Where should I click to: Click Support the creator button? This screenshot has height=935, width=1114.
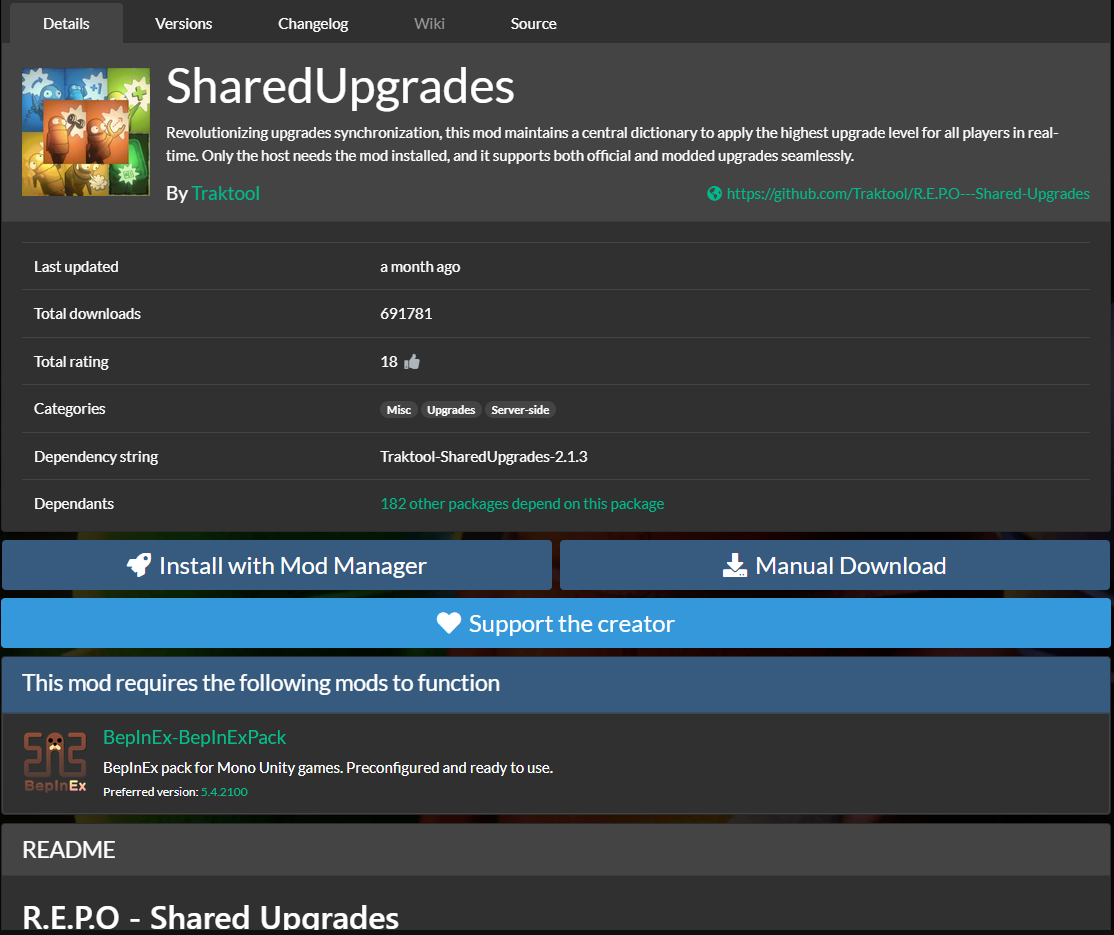pos(556,623)
